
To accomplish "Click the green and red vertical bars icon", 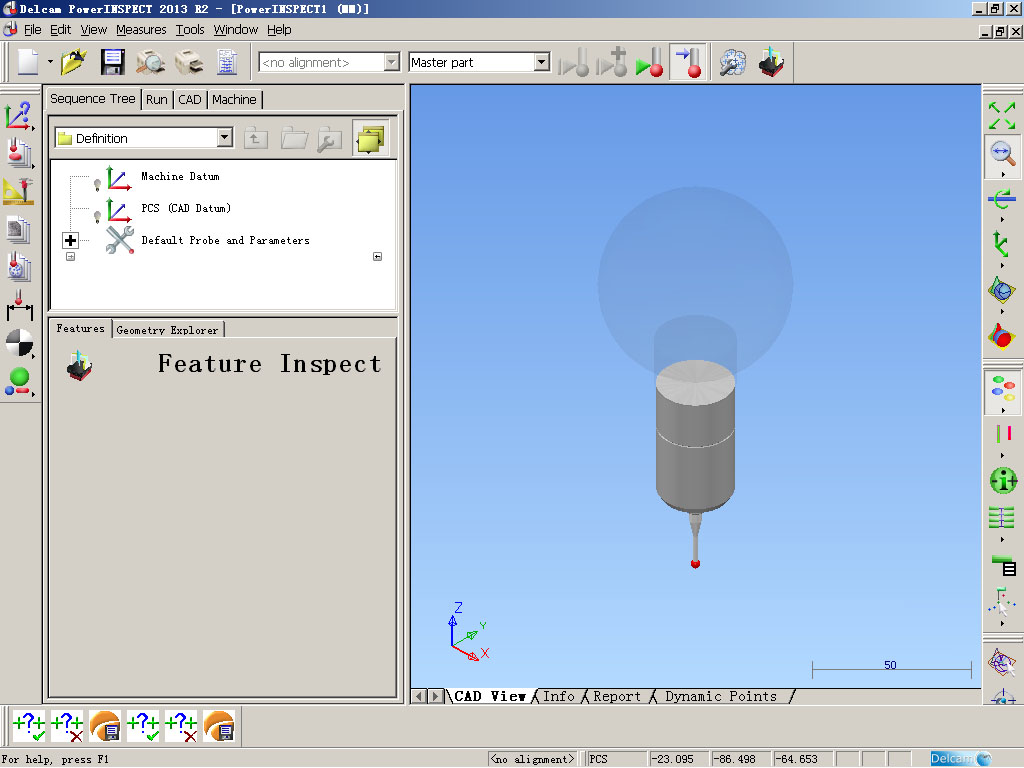I will pyautogui.click(x=1003, y=434).
